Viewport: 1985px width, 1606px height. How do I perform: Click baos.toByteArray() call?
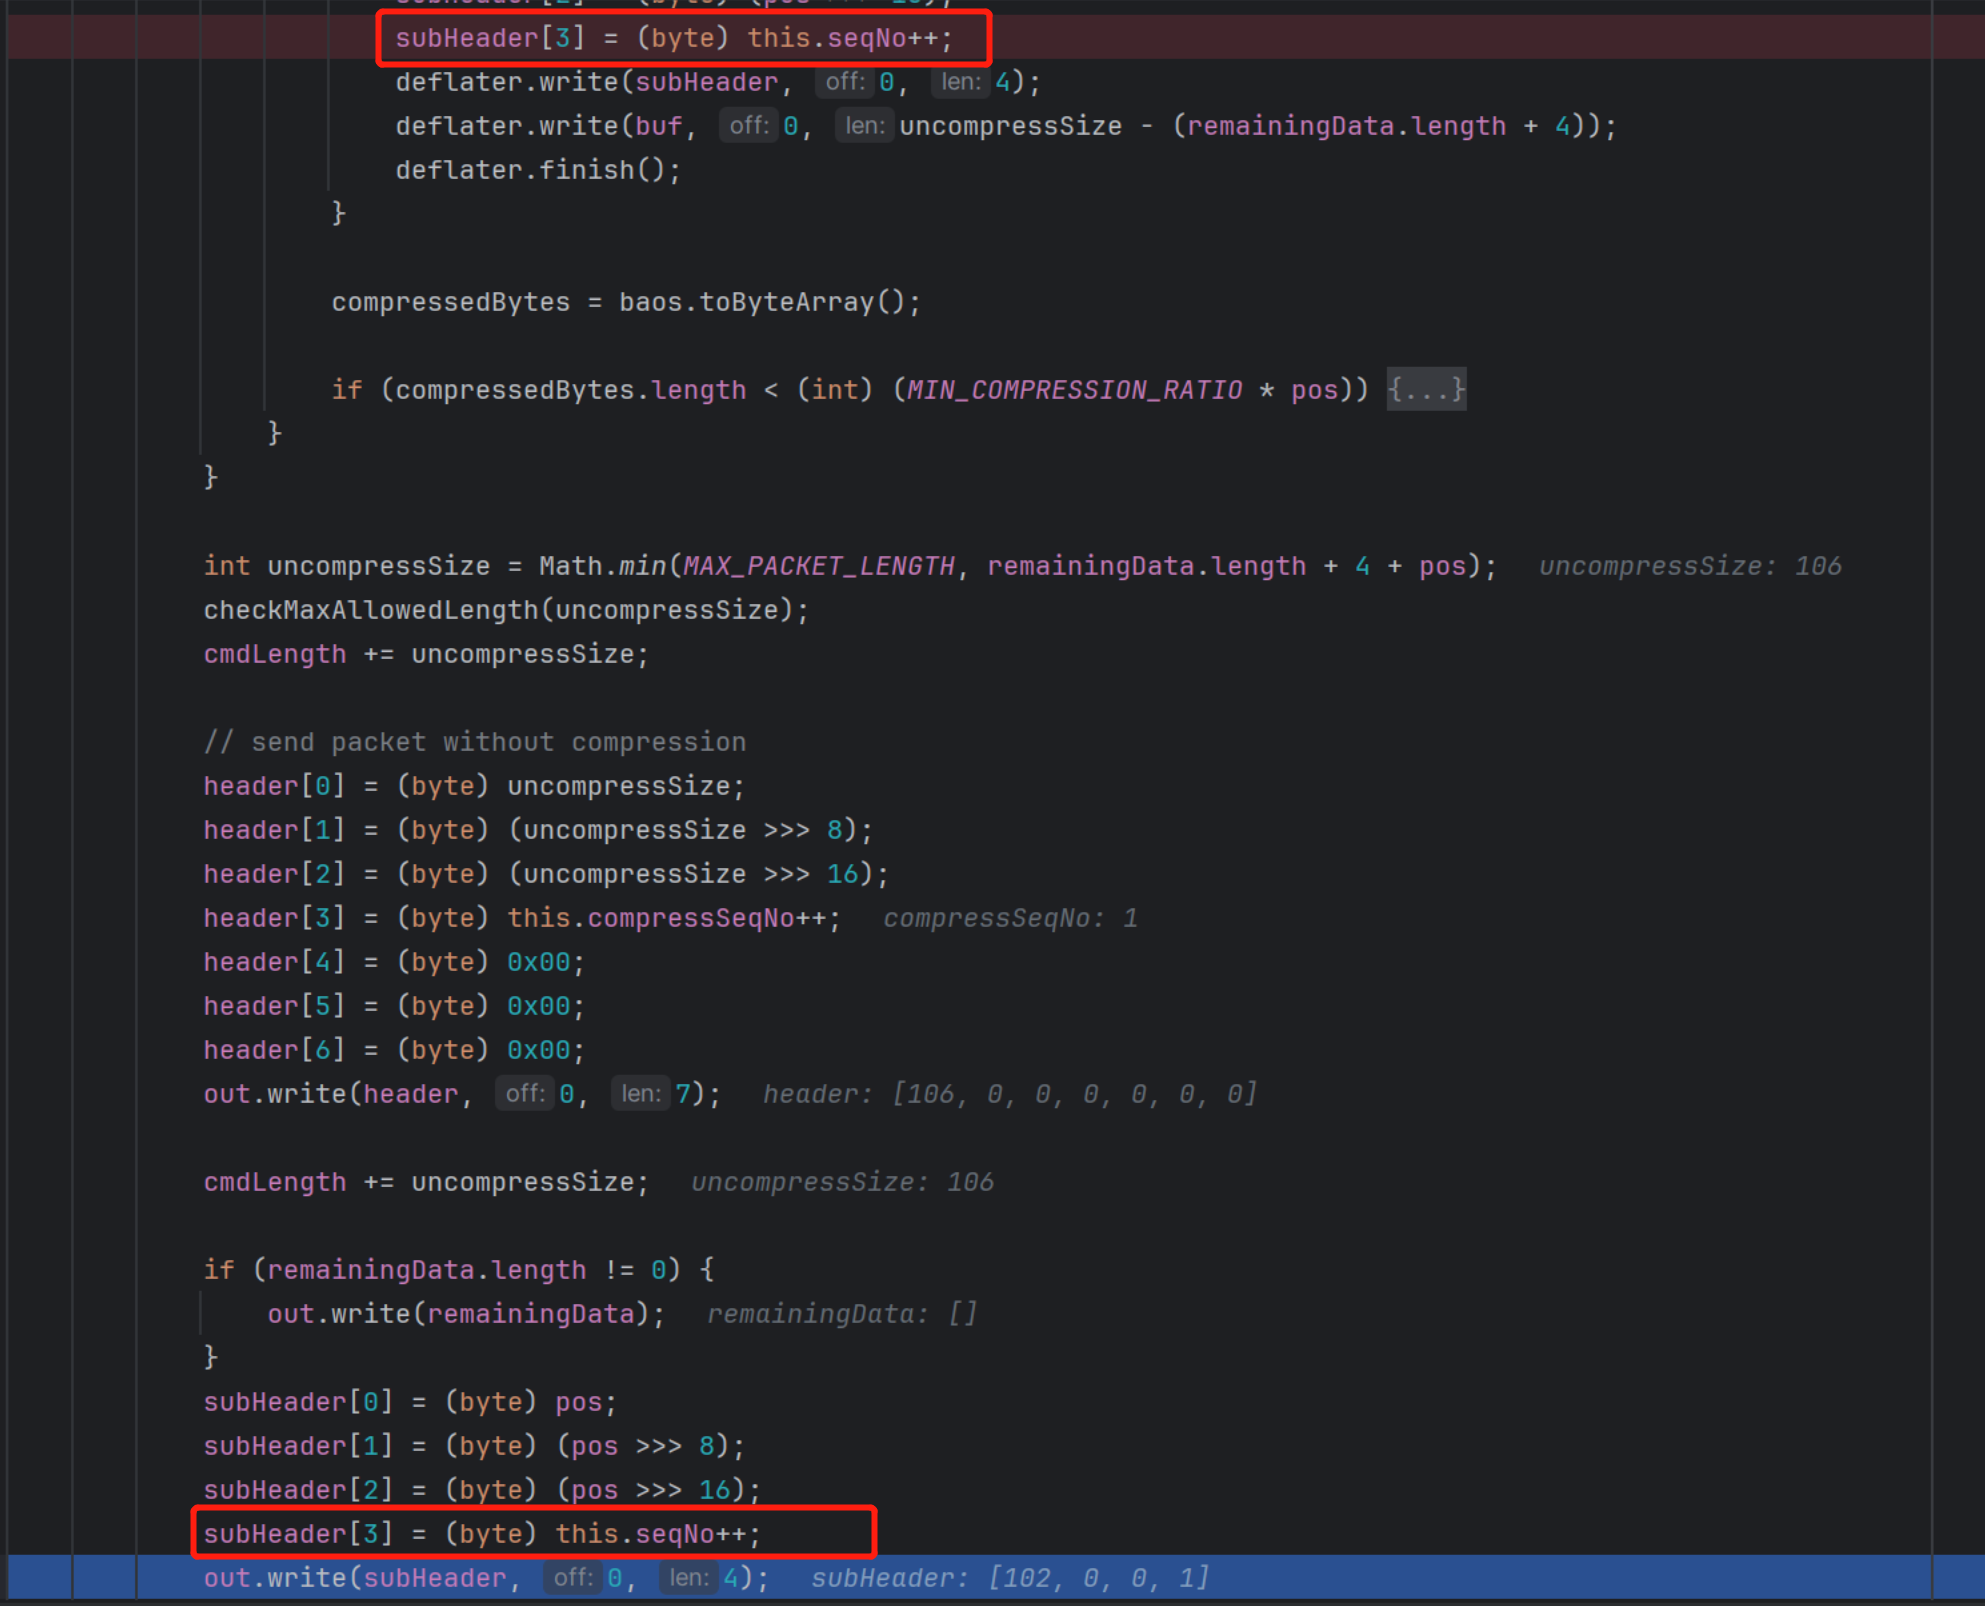pos(768,302)
